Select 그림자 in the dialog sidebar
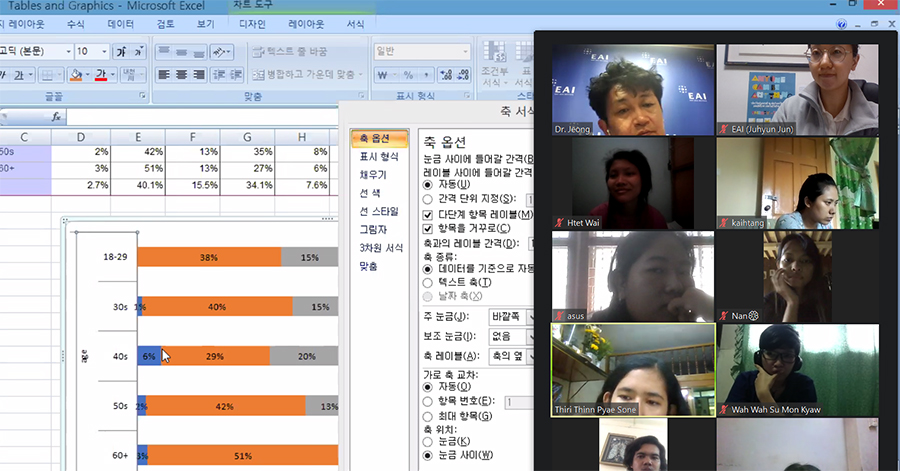The height and width of the screenshot is (471, 900). click(373, 230)
